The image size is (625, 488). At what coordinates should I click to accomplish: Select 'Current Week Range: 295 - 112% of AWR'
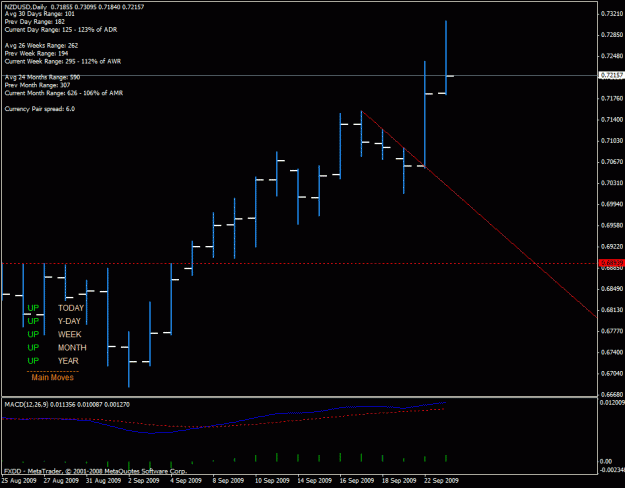tap(63, 61)
